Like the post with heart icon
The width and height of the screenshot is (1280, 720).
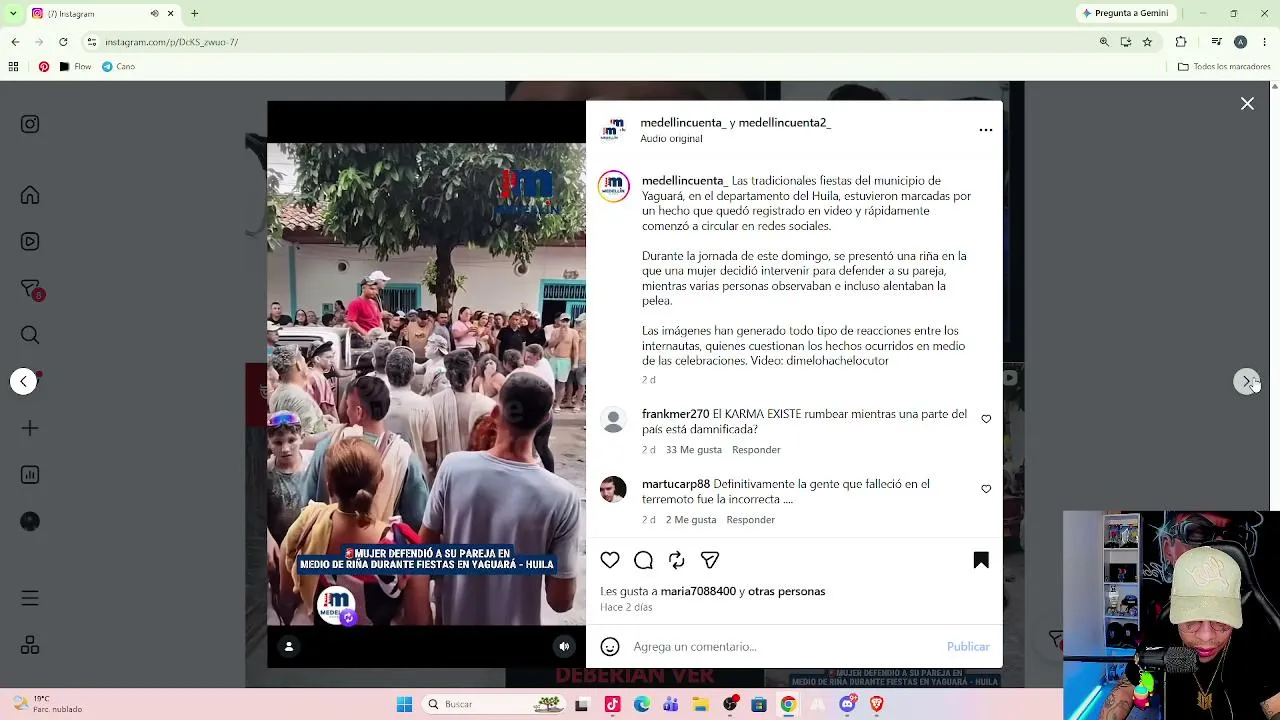pyautogui.click(x=610, y=560)
